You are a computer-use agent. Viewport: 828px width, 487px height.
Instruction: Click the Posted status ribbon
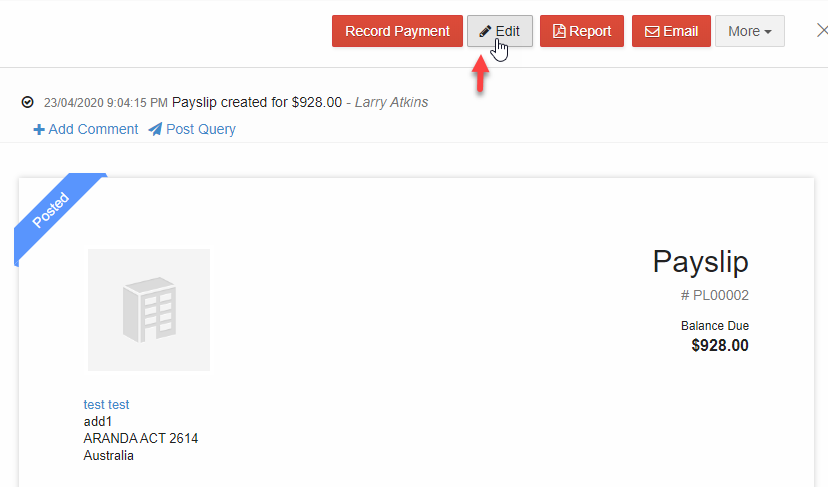pos(51,210)
